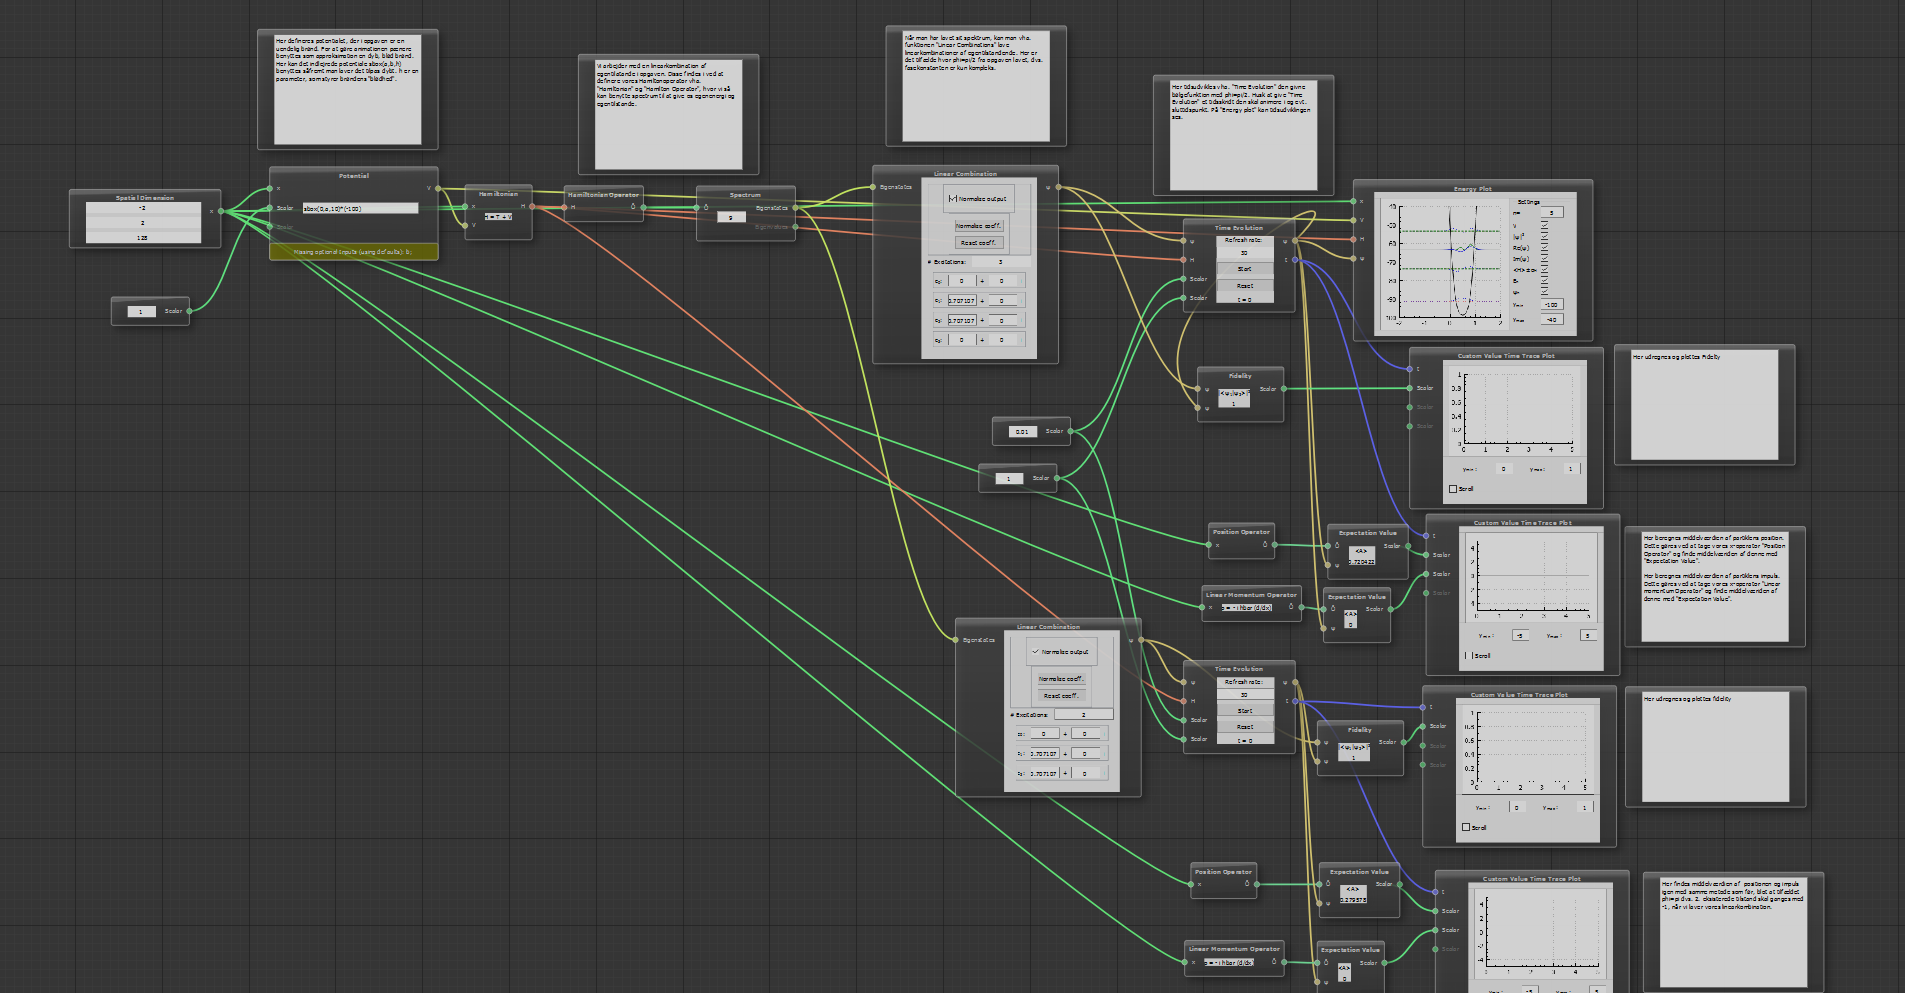Image resolution: width=1905 pixels, height=993 pixels.
Task: Click the refresh rate field 30 in upper Time Evolution
Action: 1244,253
